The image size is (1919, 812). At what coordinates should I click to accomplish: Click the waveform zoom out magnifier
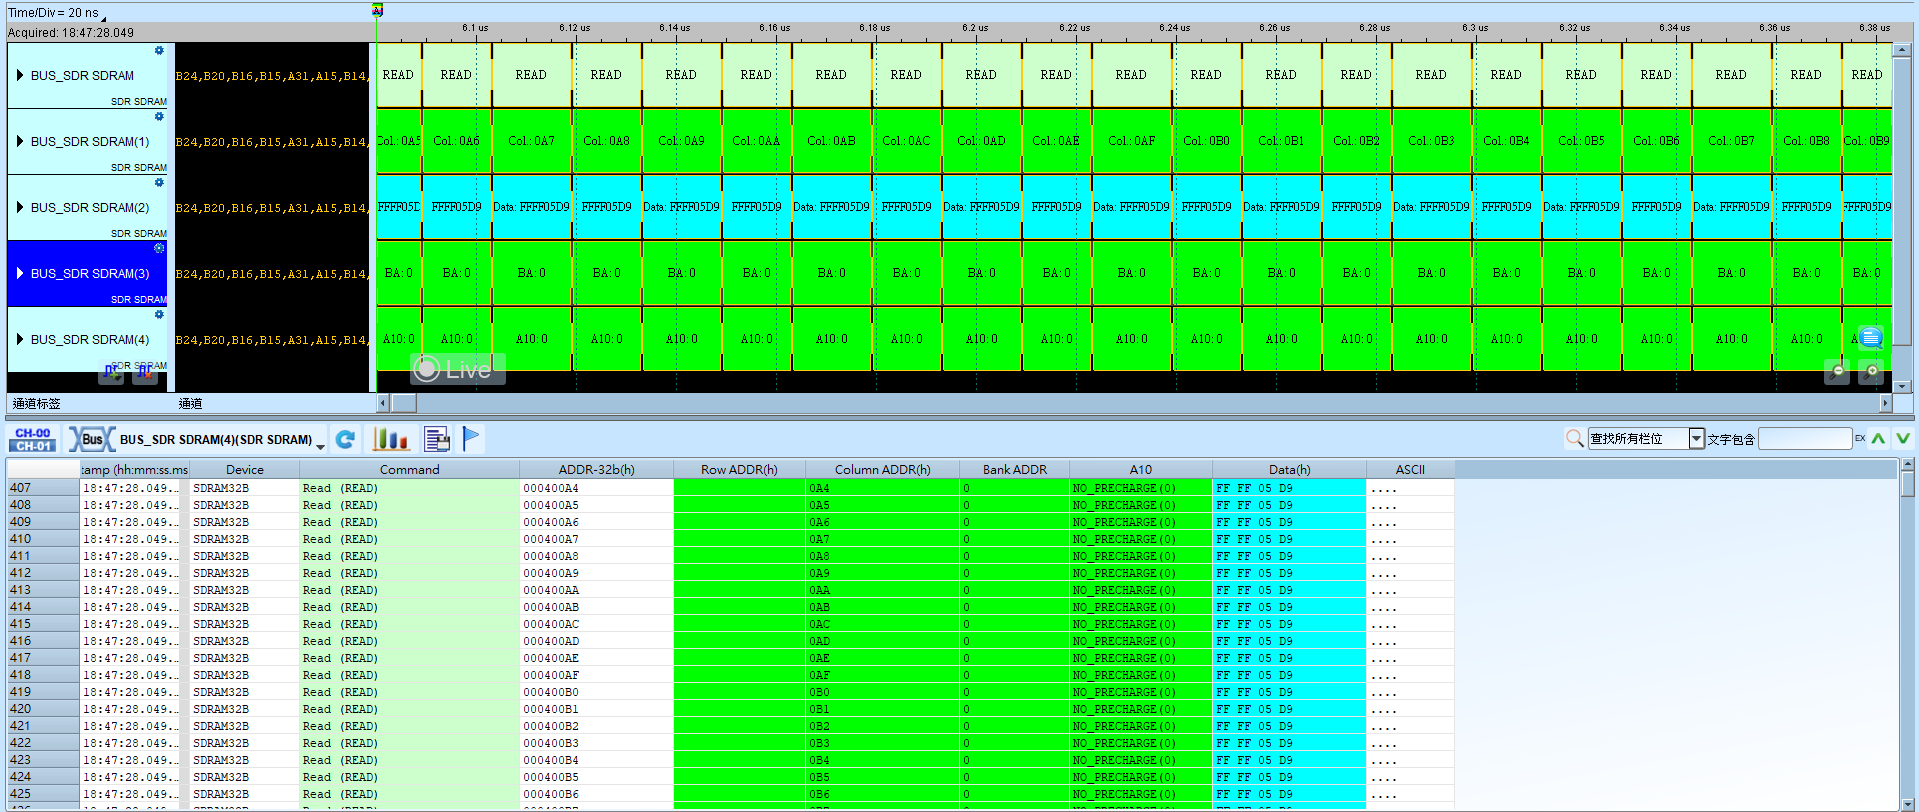[1837, 371]
